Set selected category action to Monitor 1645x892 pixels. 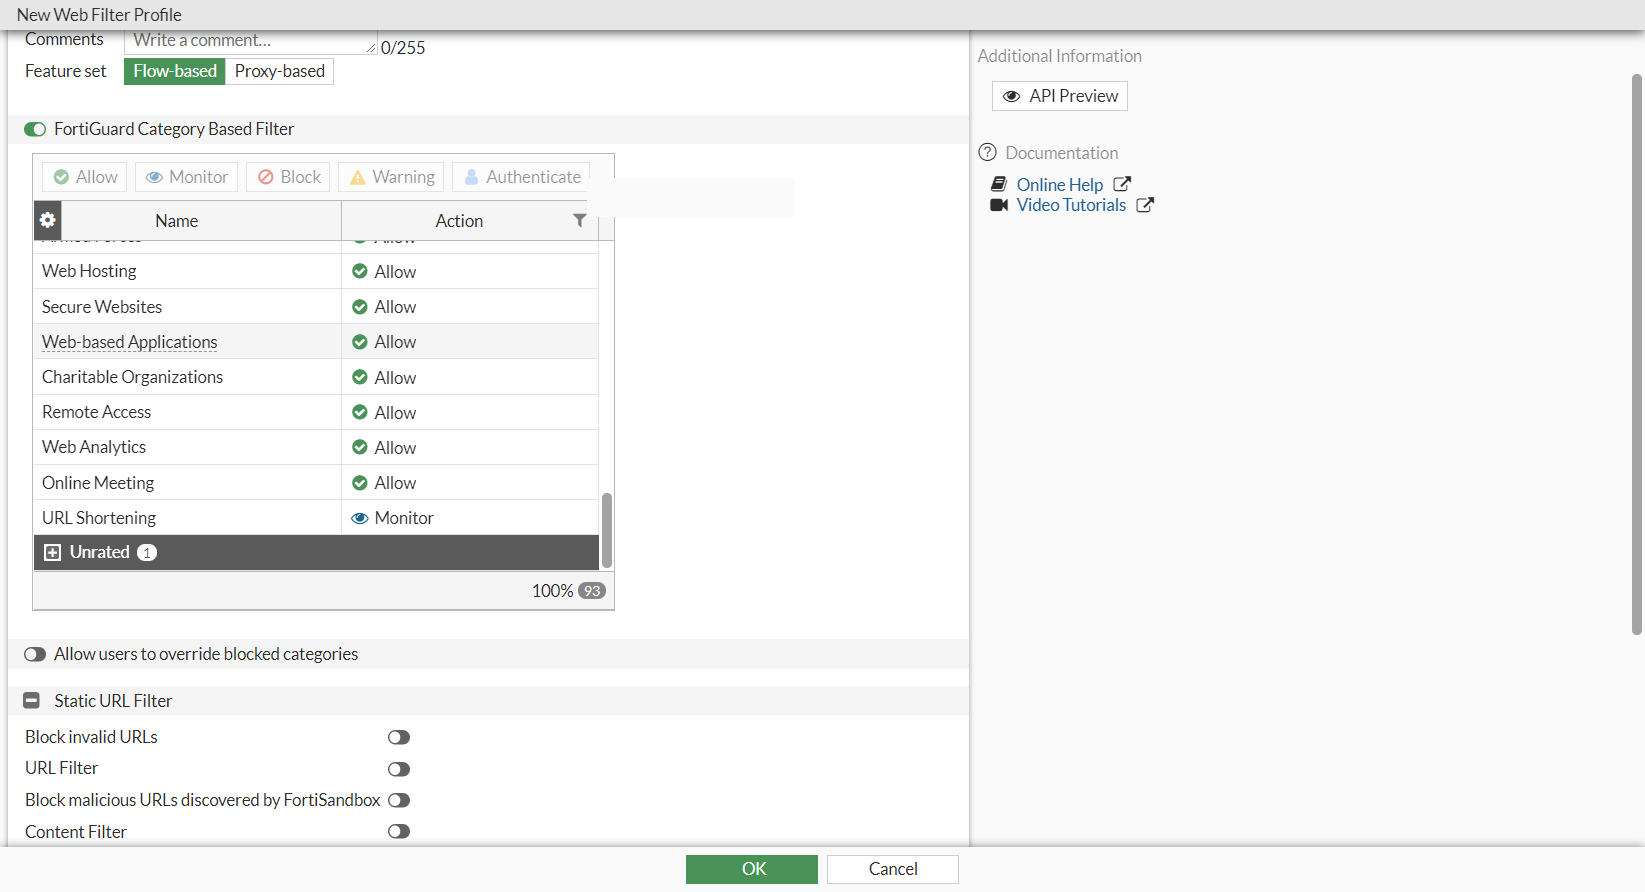pos(187,177)
